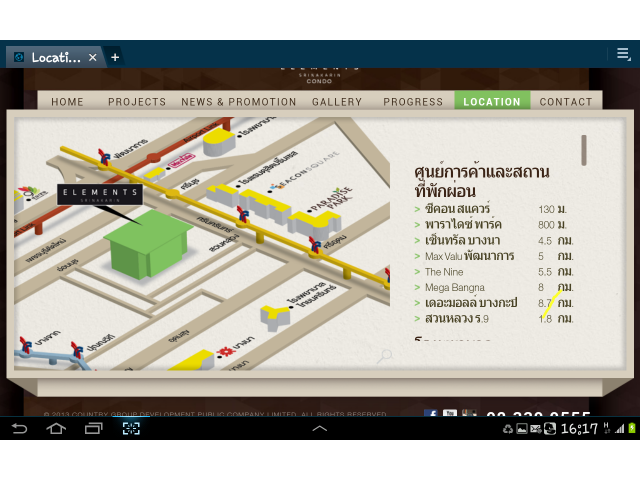Close the Locati... browser tab

tap(93, 58)
